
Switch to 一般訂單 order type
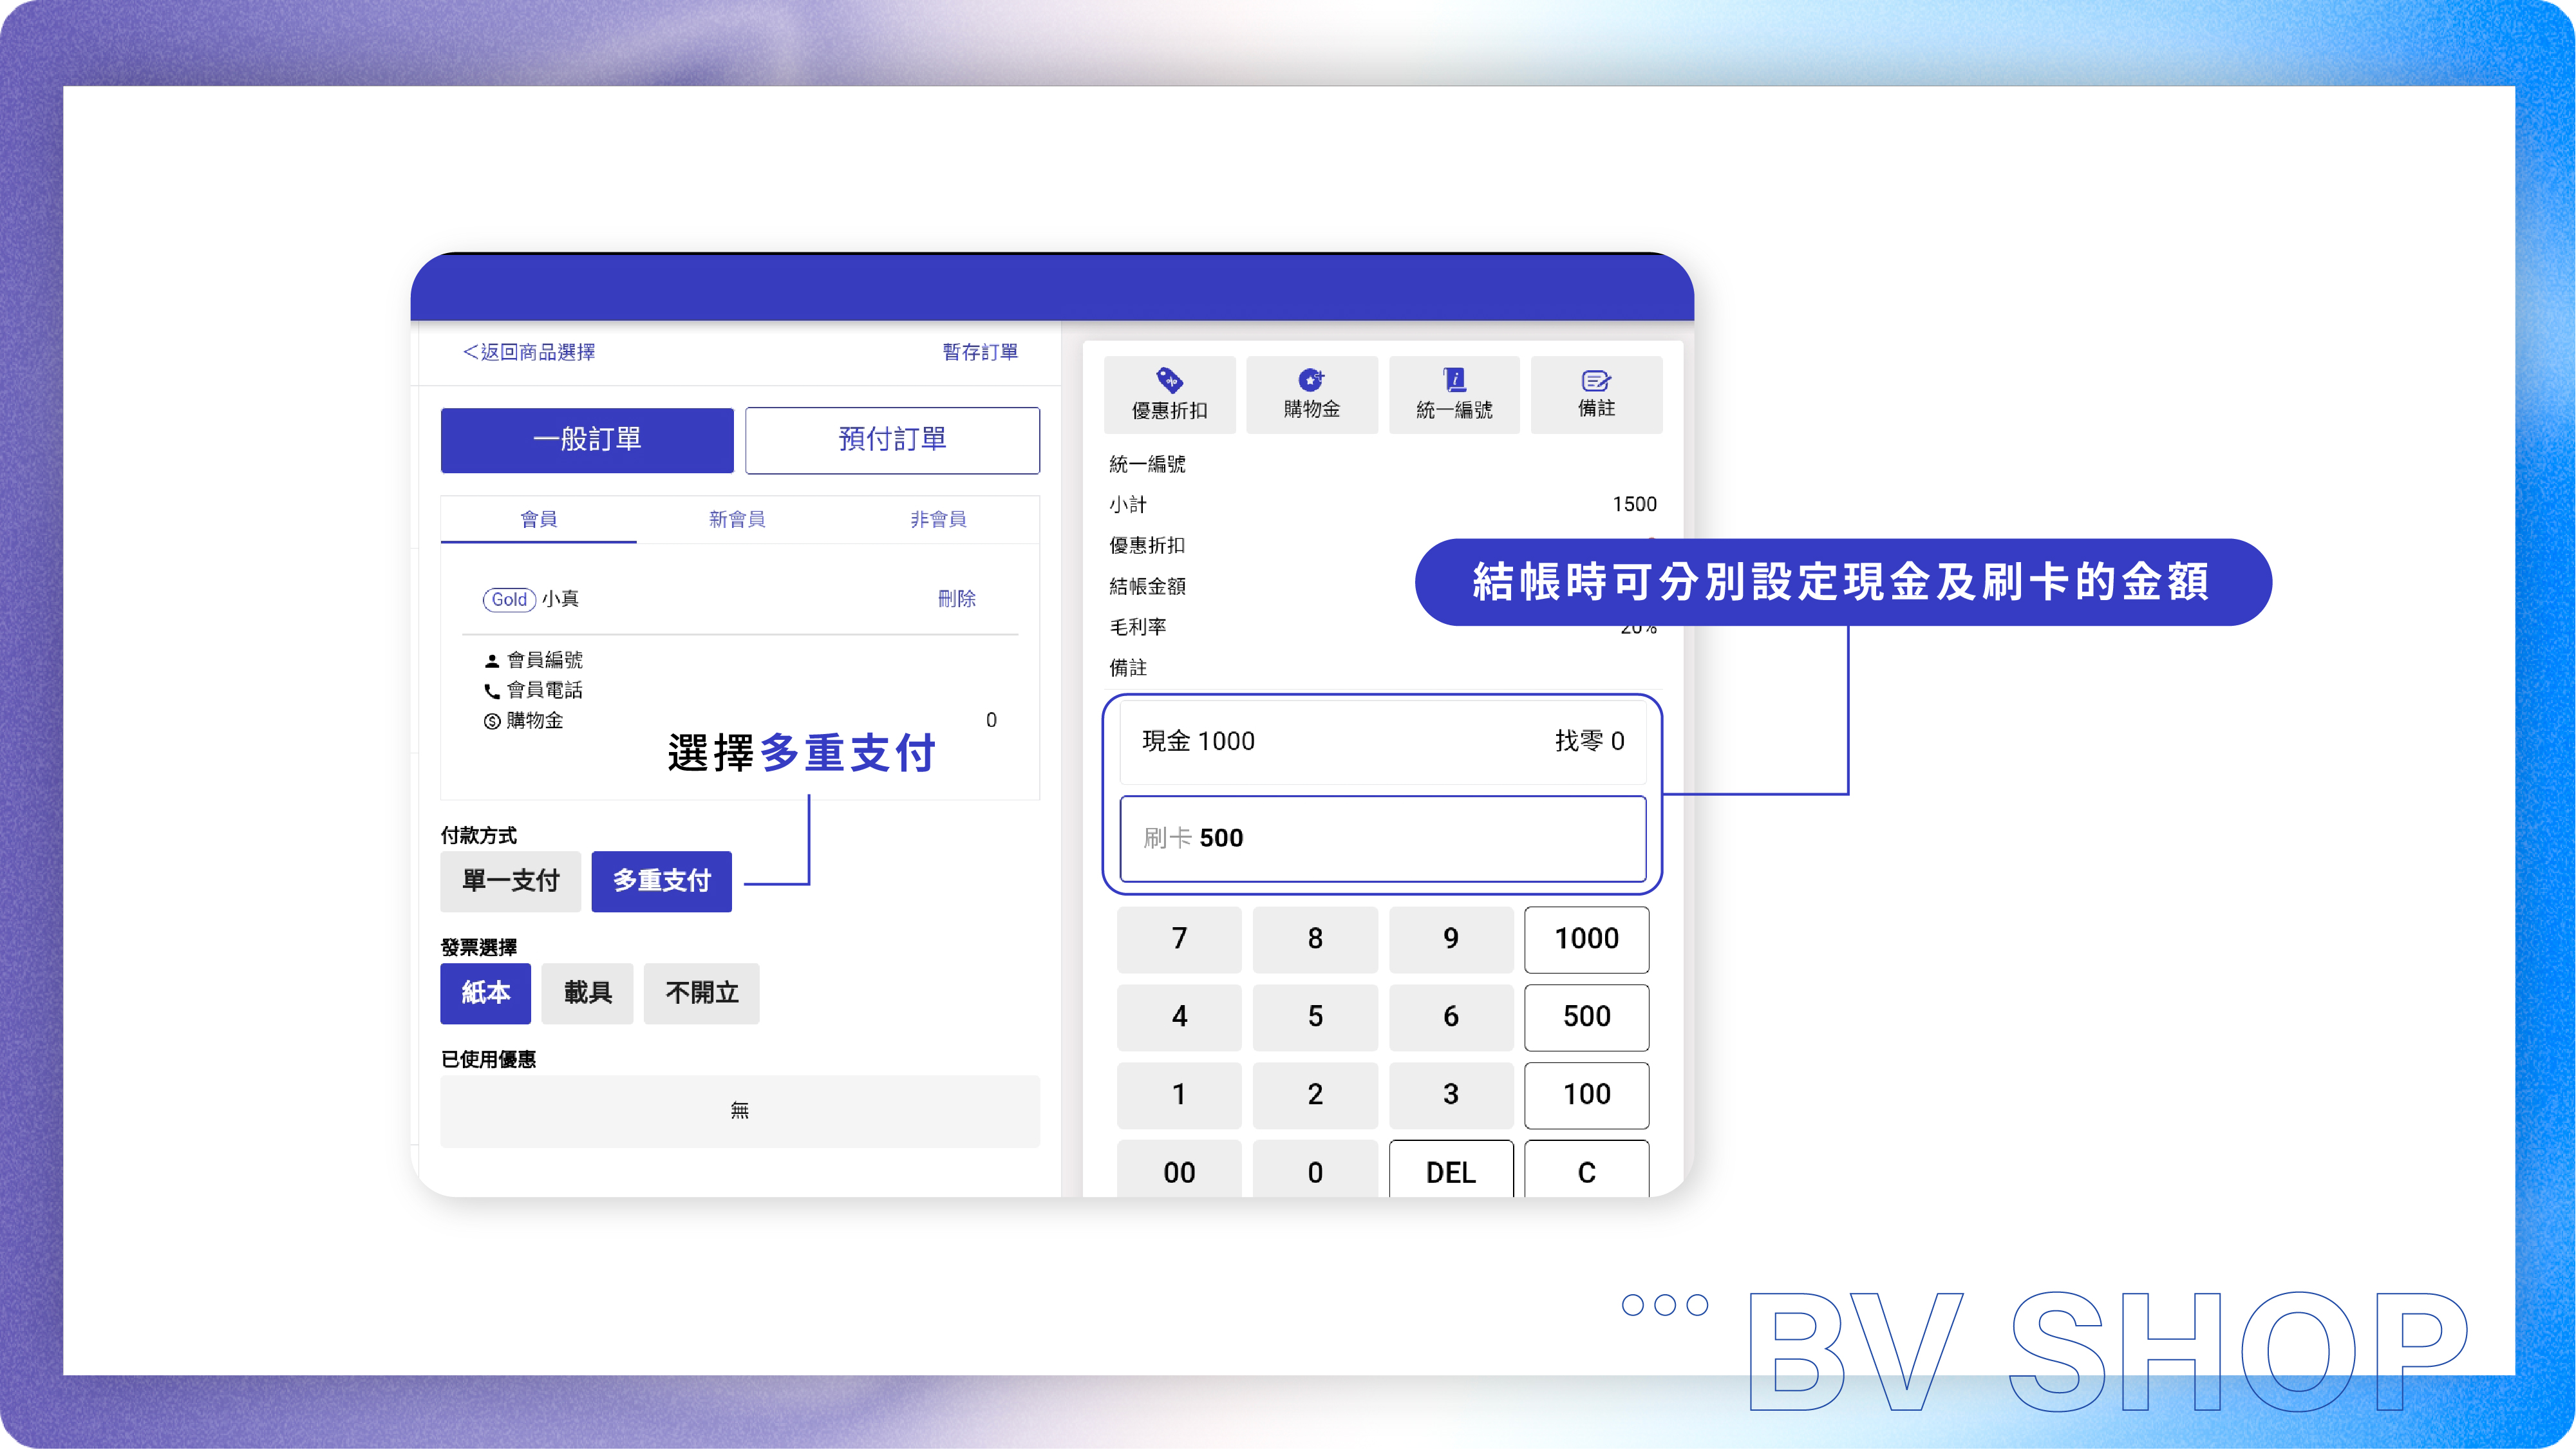pyautogui.click(x=587, y=440)
